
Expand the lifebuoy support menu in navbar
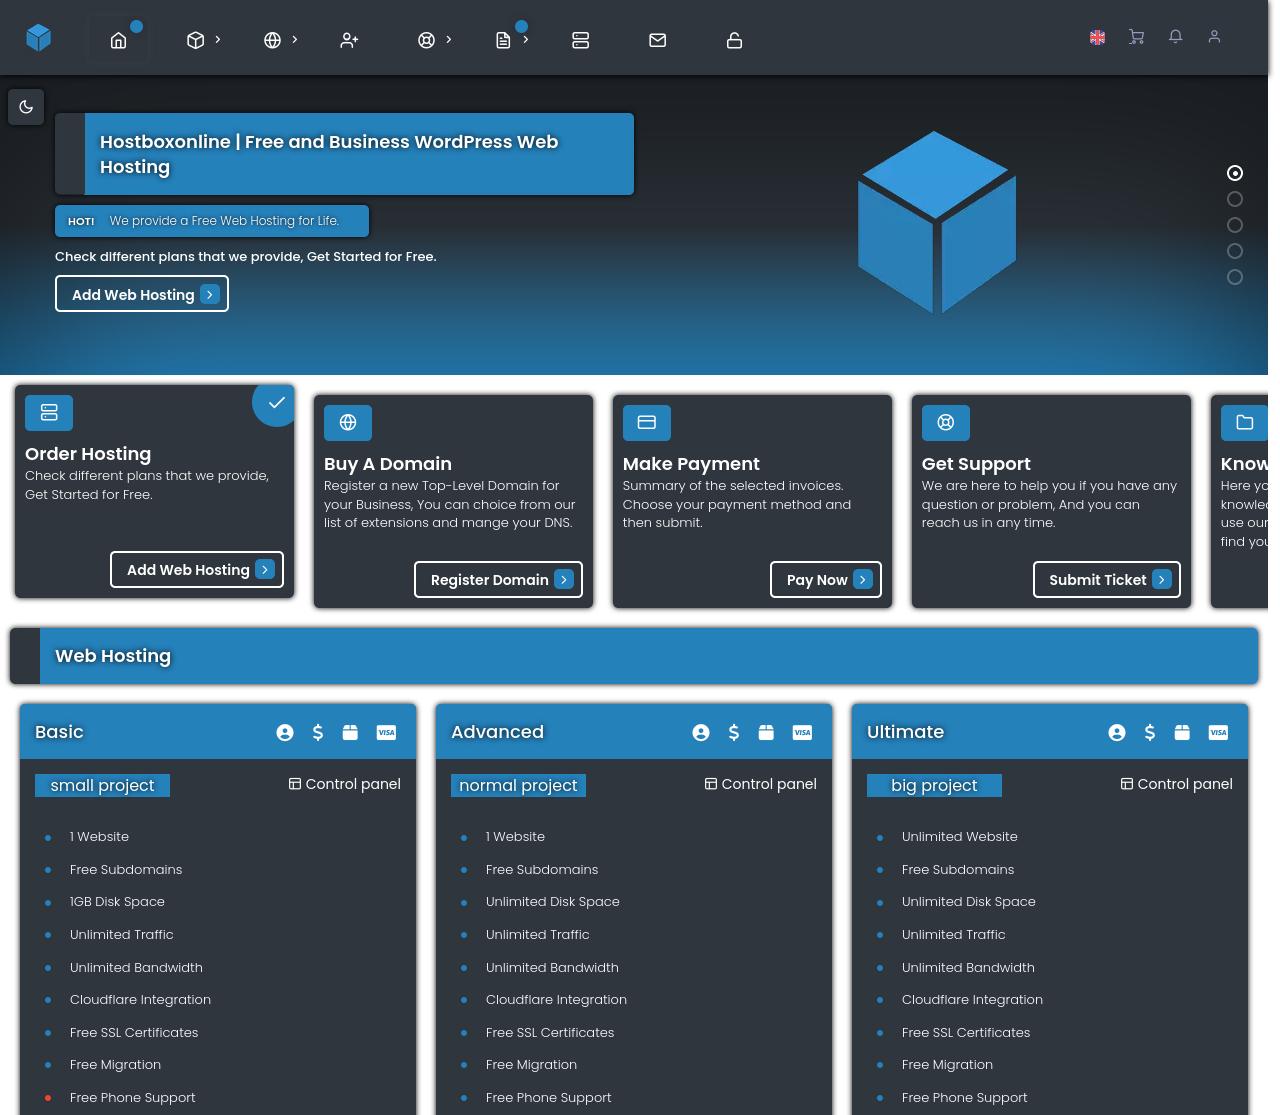pos(435,40)
